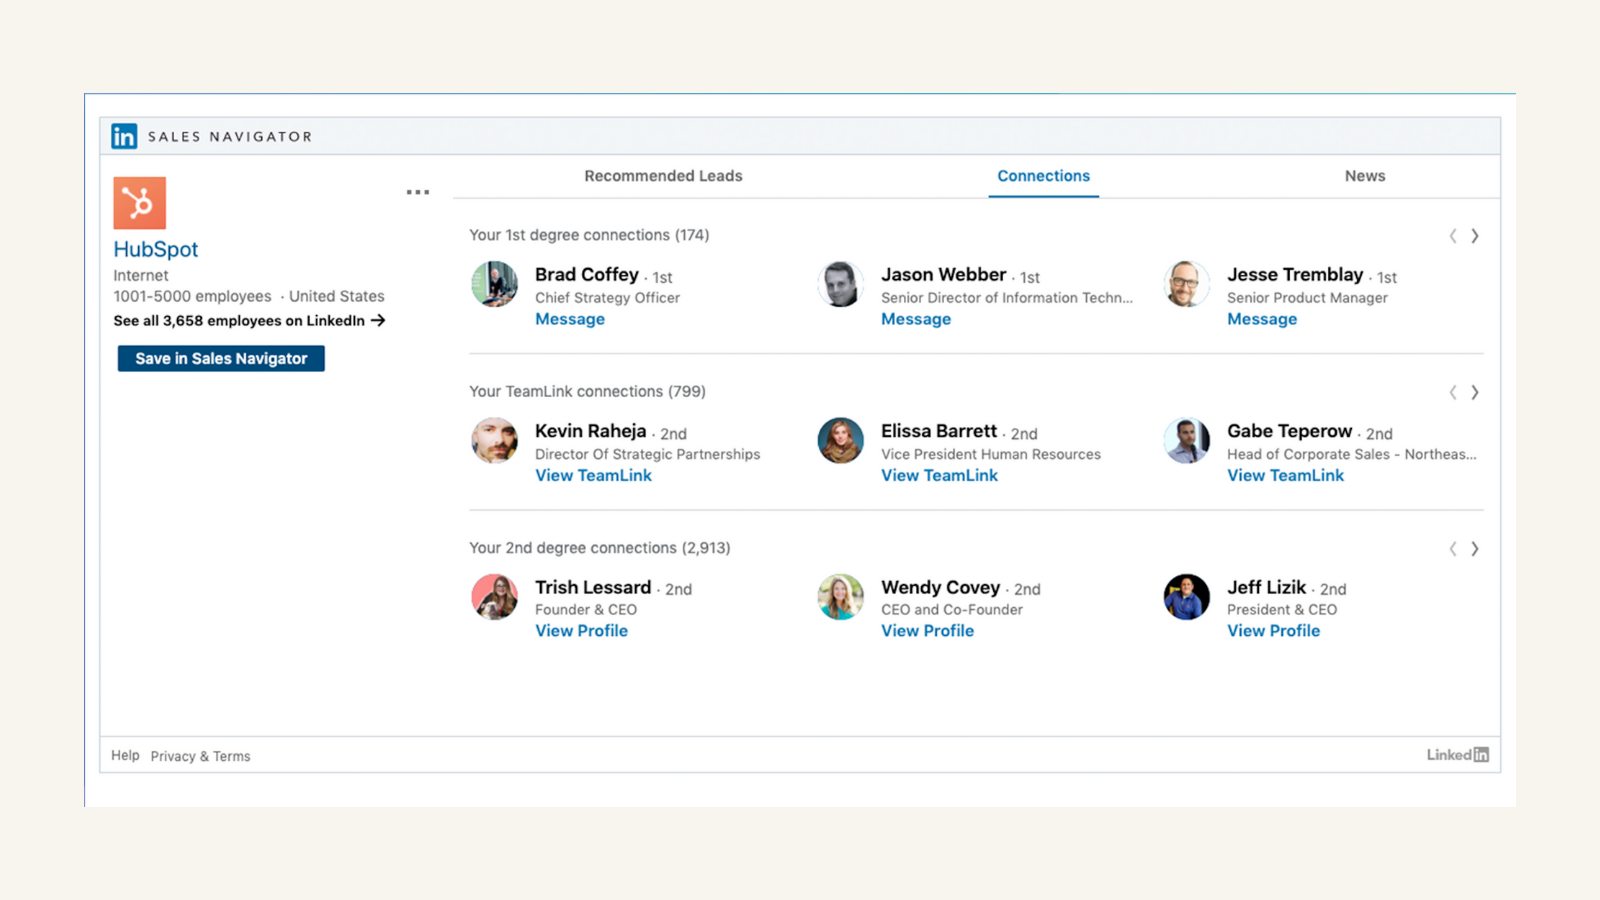This screenshot has width=1600, height=900.
Task: Advance 2nd degree connections with right chevron
Action: (1475, 548)
